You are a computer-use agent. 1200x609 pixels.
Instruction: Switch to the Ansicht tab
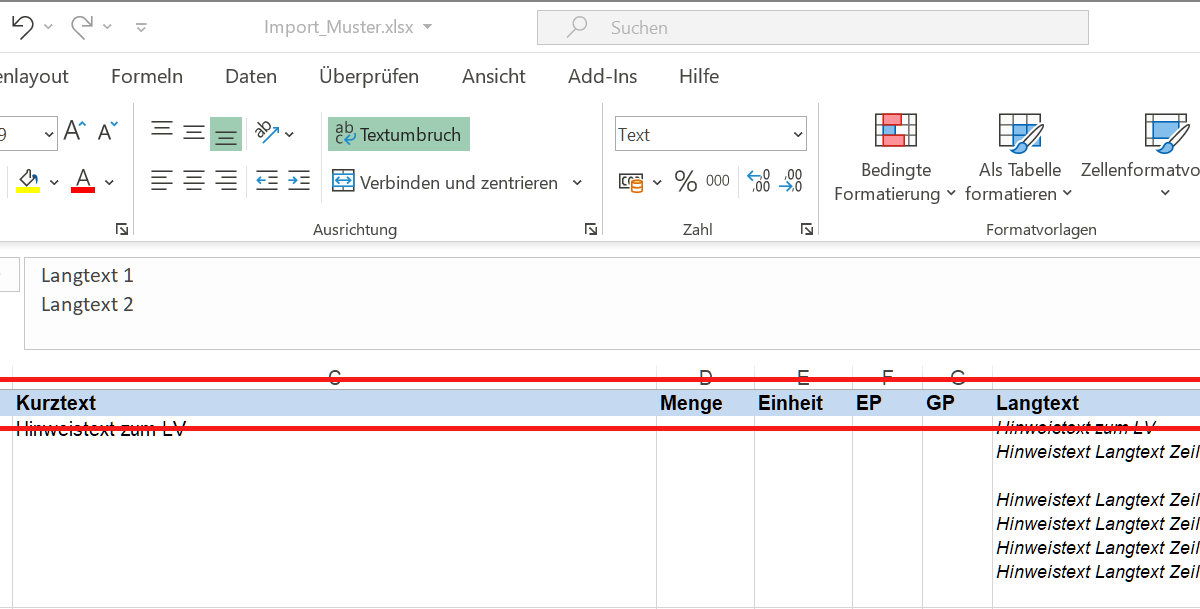point(494,76)
